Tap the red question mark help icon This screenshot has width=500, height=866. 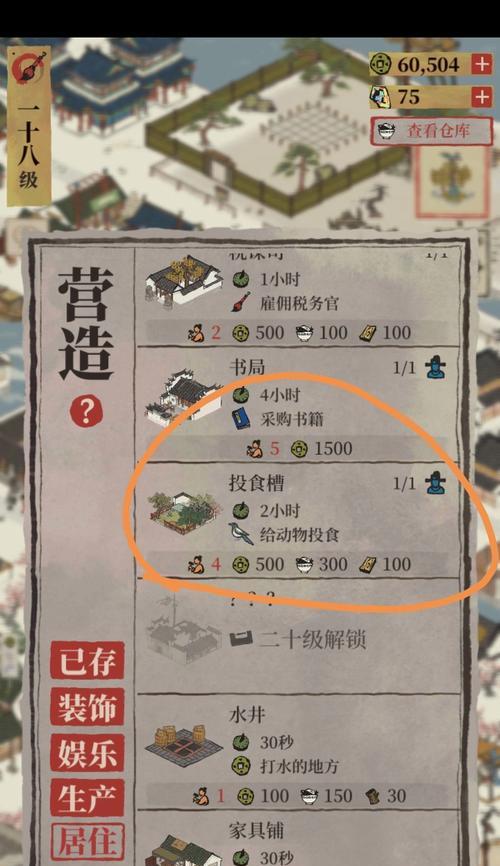pyautogui.click(x=86, y=411)
